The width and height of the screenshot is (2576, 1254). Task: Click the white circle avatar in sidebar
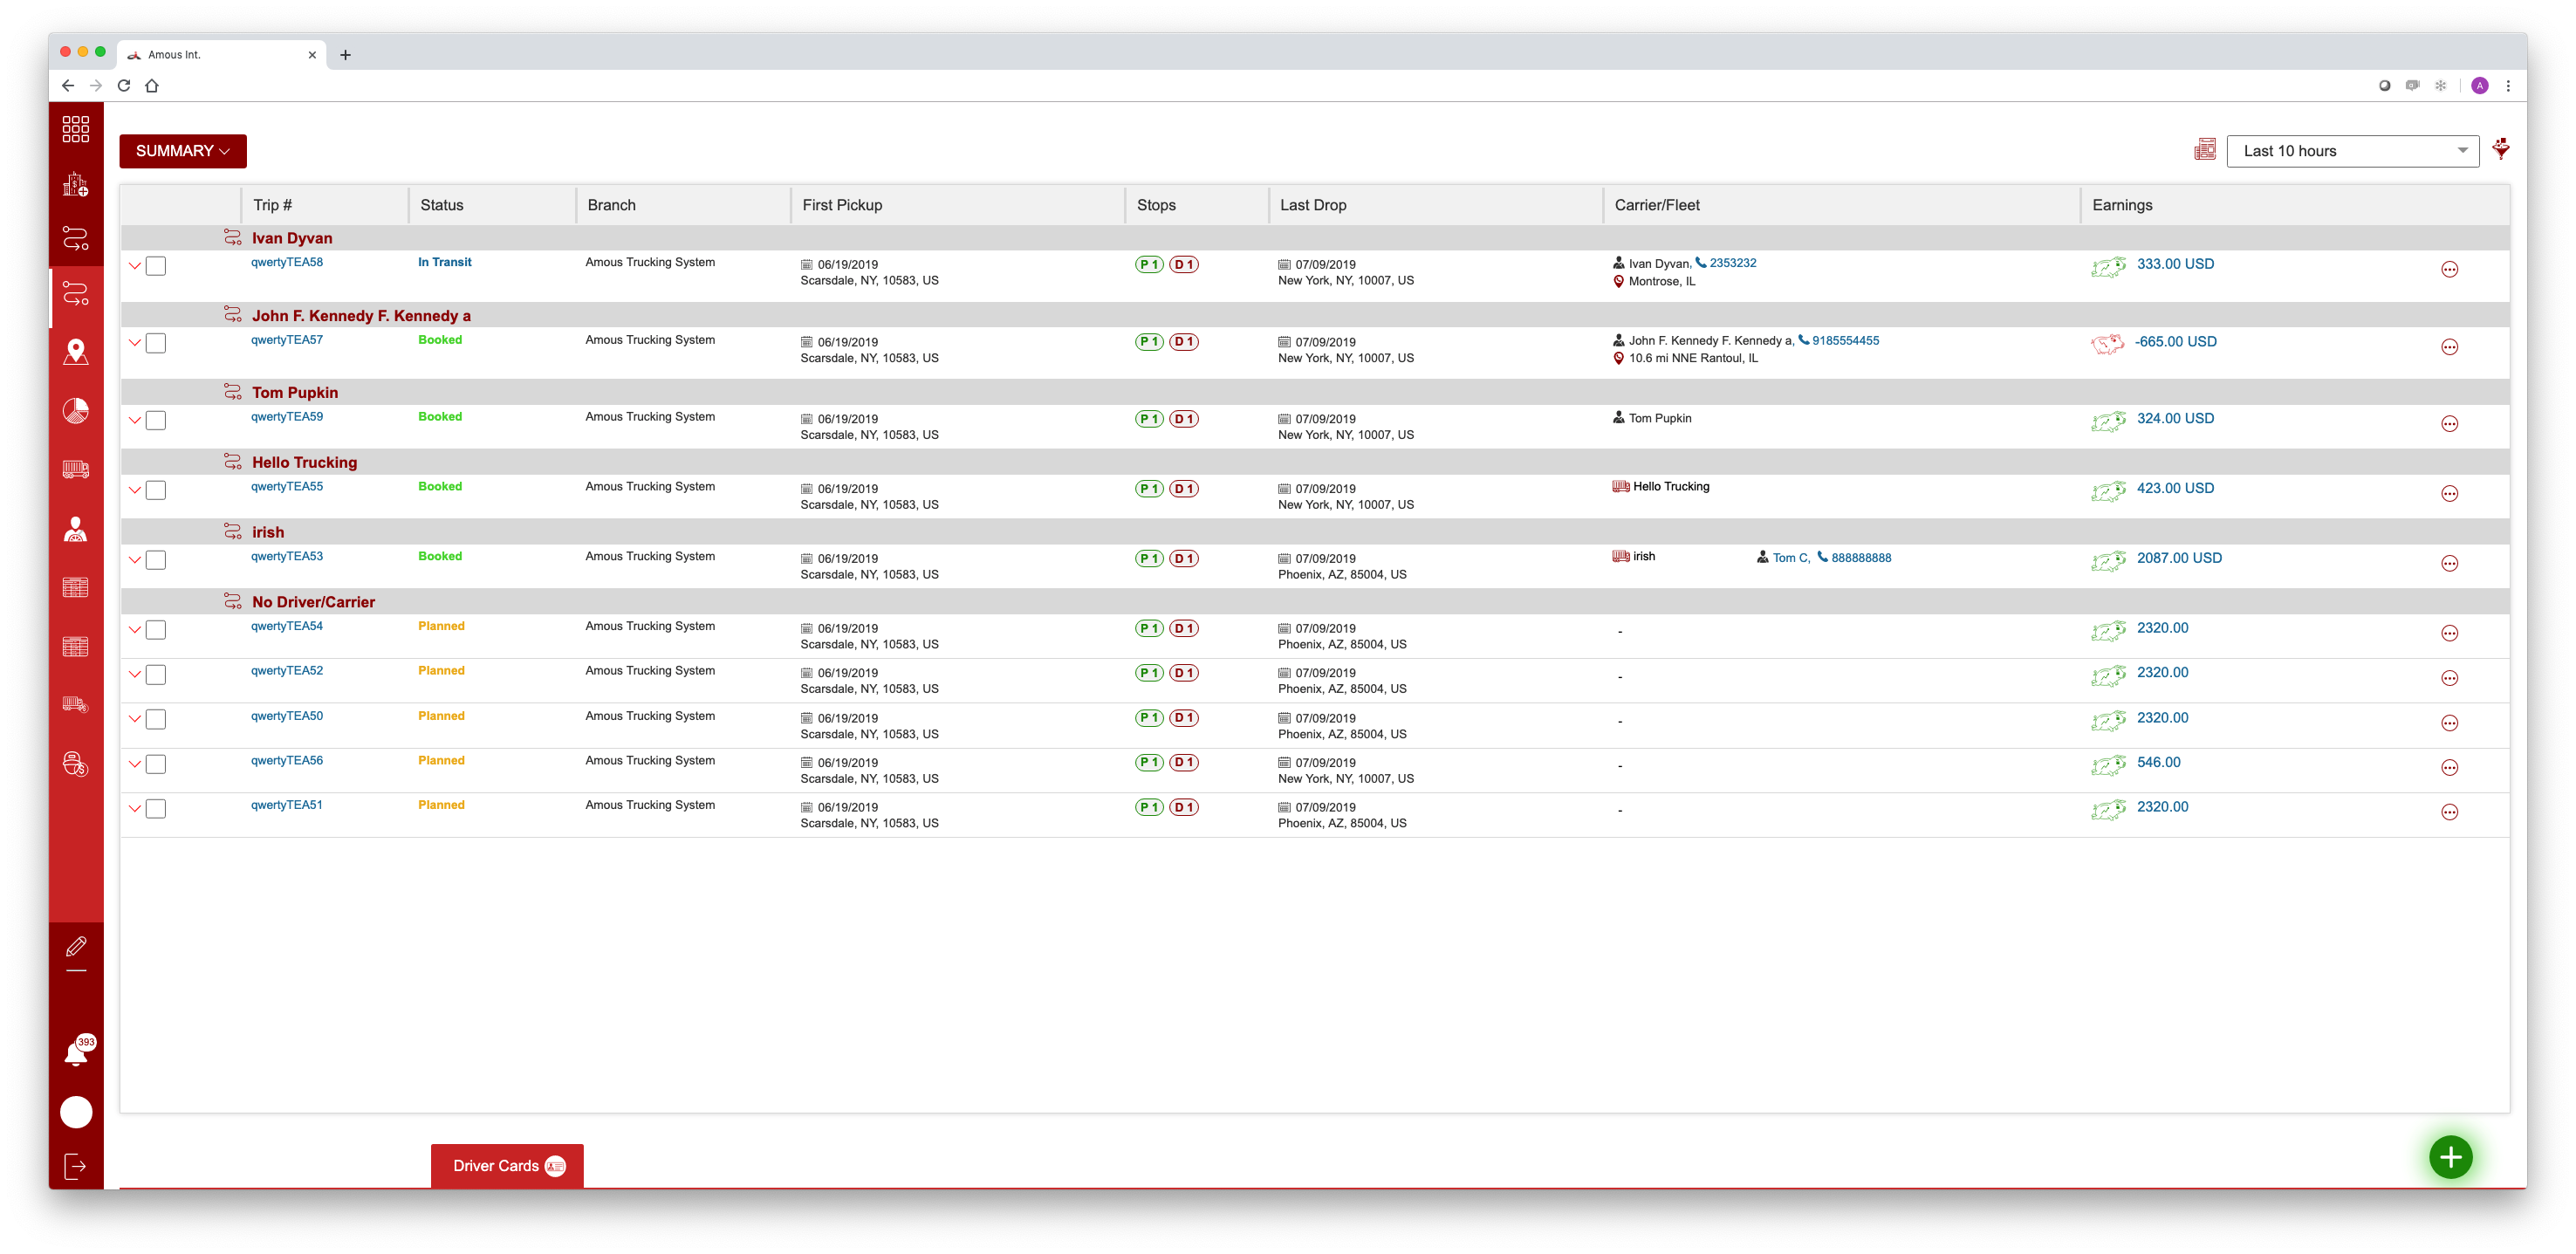pyautogui.click(x=76, y=1112)
